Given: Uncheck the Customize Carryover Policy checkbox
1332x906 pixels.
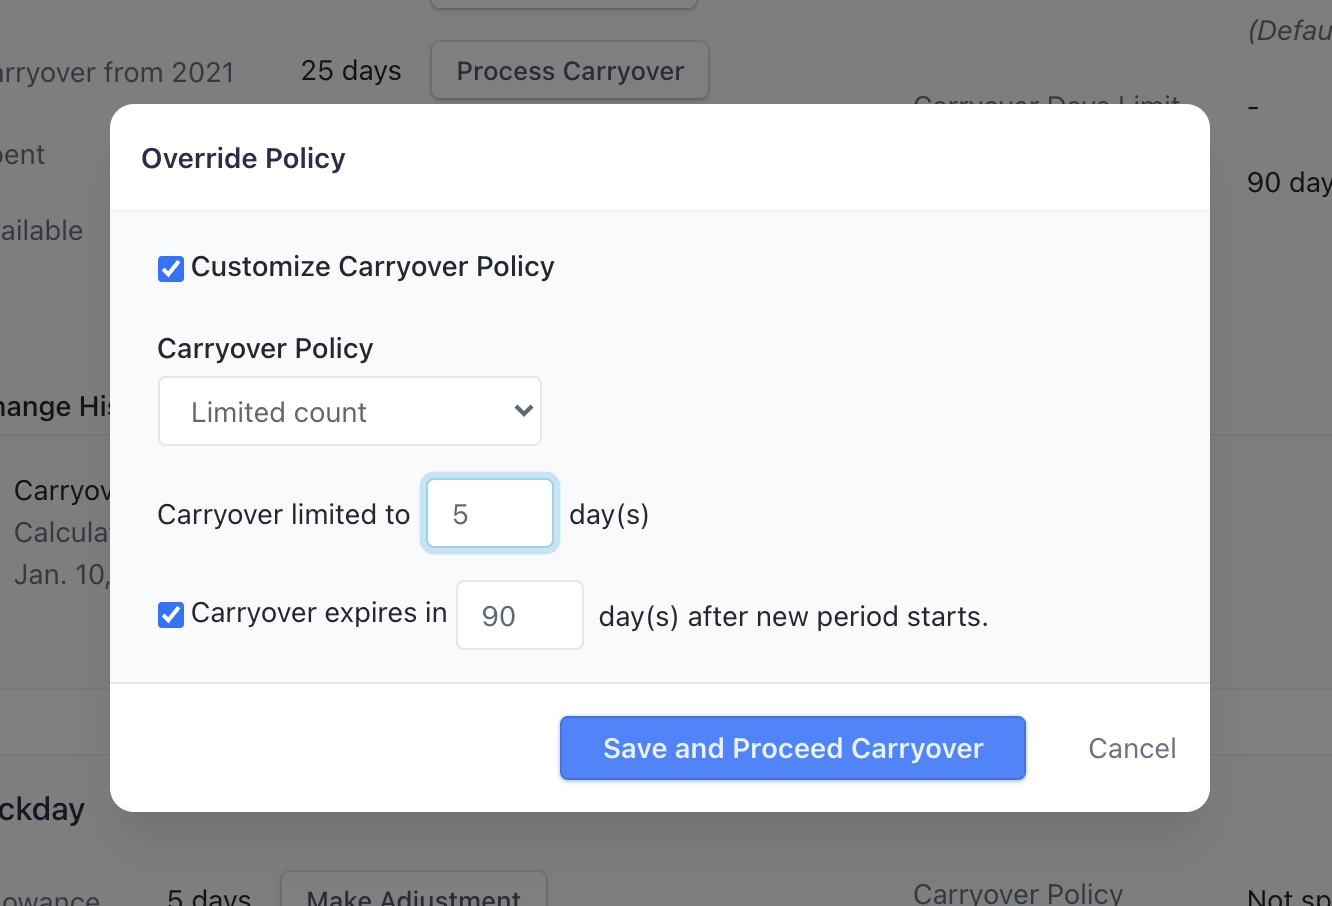Looking at the screenshot, I should point(171,269).
